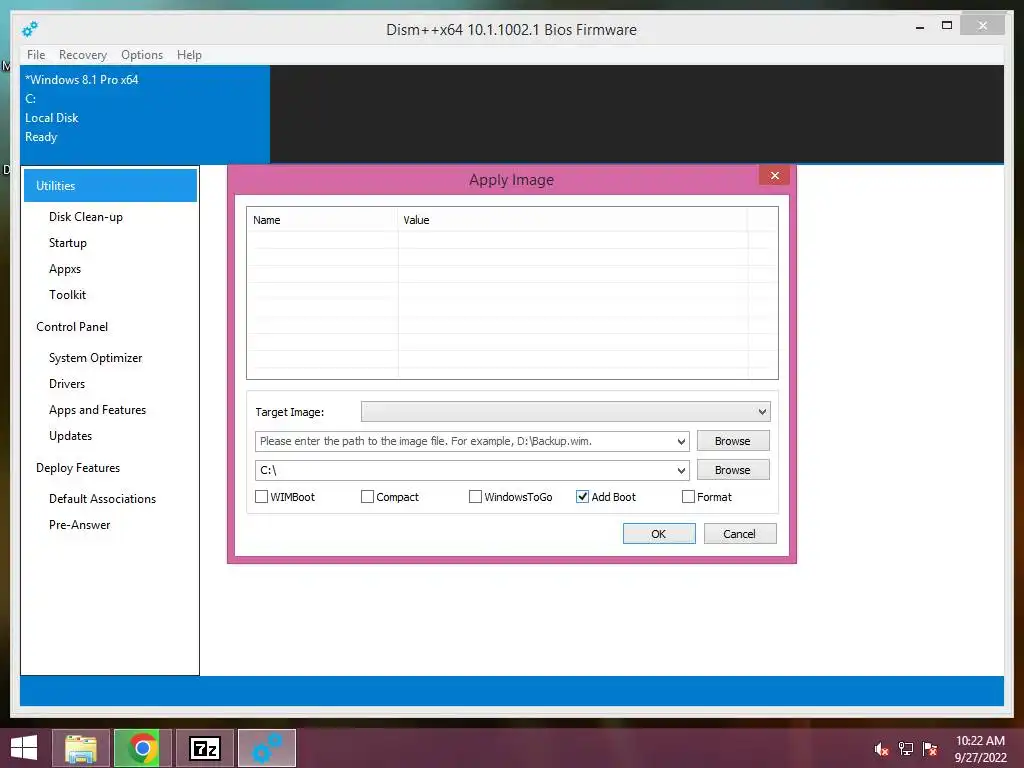This screenshot has width=1024, height=768.
Task: Open System Optimizer in sidebar
Action: pyautogui.click(x=95, y=358)
